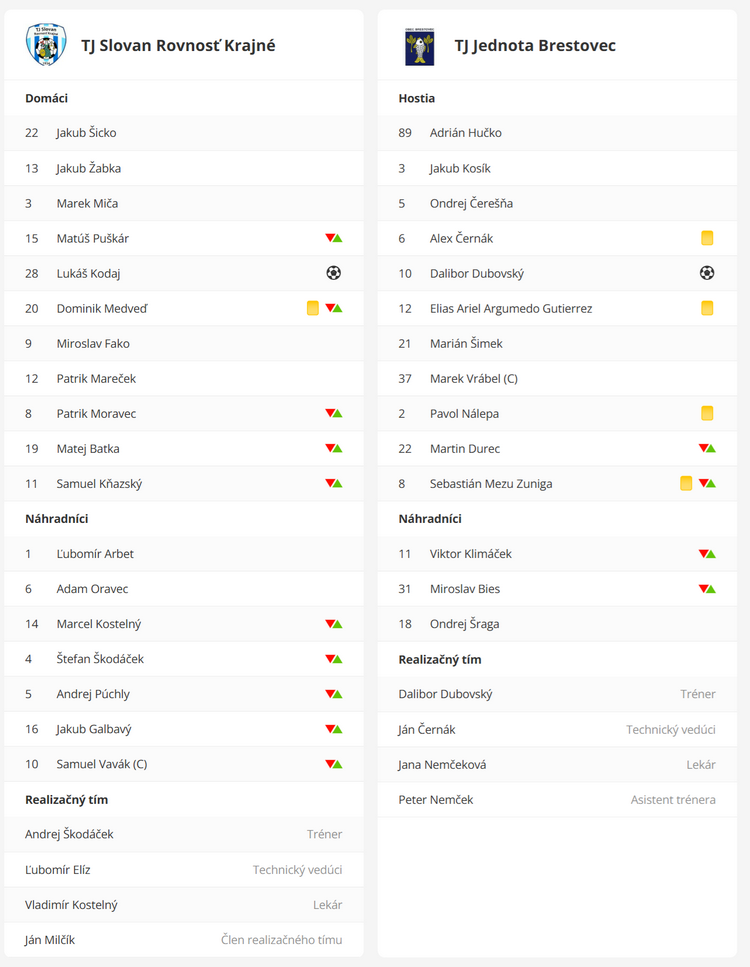Click the yellow card next to Alex Černák

[707, 238]
